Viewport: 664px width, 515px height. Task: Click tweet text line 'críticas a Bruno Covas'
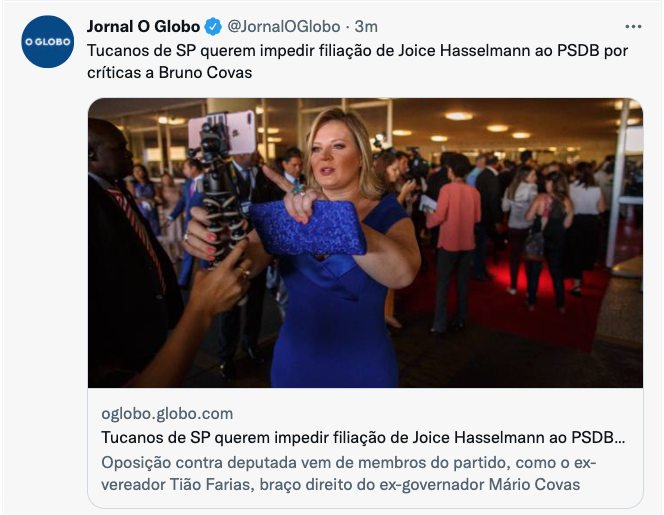coord(169,73)
